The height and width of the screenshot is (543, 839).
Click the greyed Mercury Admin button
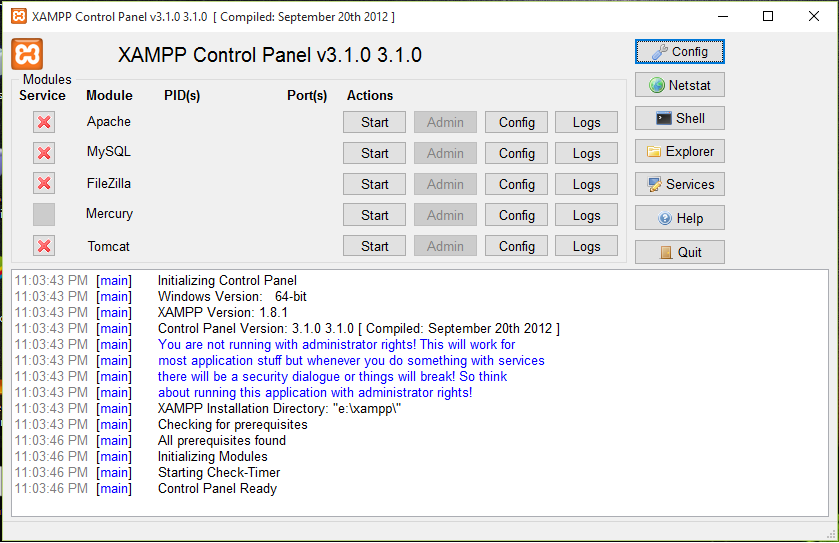445,215
